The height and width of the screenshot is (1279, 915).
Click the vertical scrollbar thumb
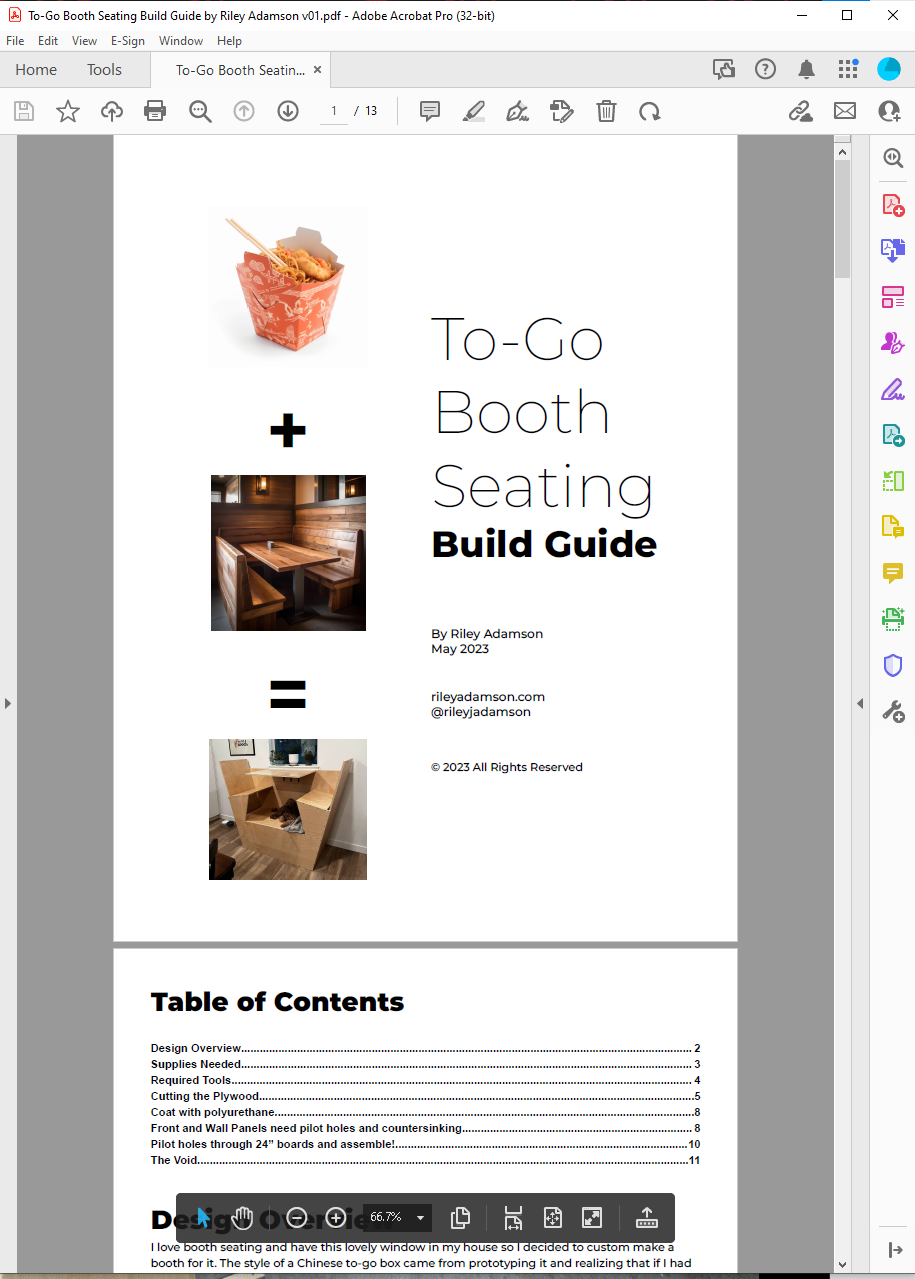(x=842, y=220)
